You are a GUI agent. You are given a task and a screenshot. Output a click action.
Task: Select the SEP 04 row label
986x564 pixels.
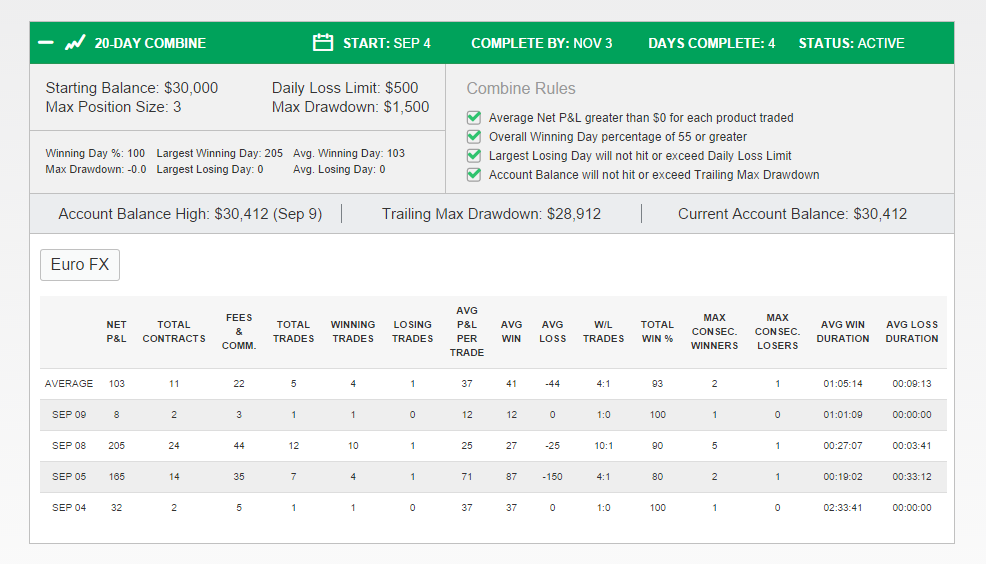tap(69, 507)
